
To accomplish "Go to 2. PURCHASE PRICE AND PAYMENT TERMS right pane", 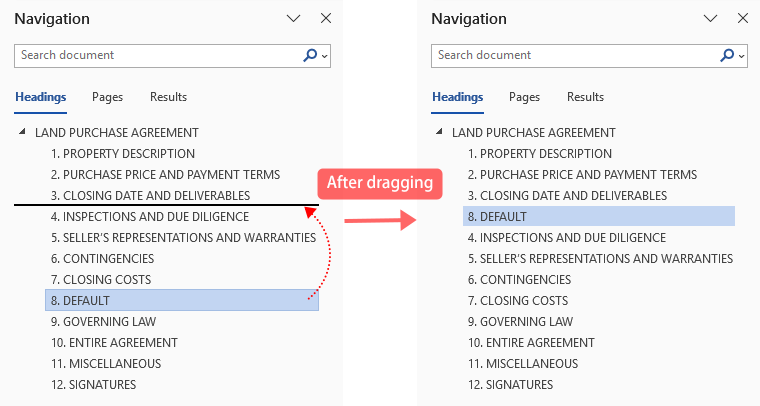I will click(582, 174).
